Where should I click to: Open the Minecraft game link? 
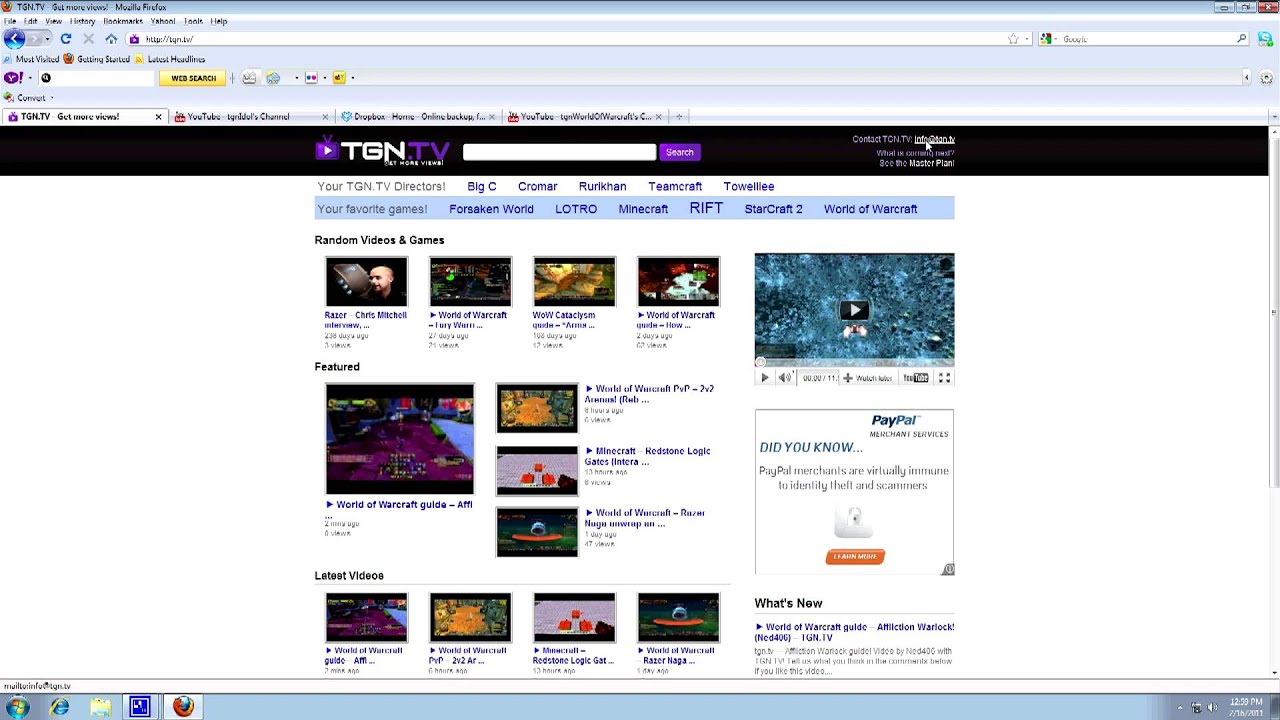(x=643, y=209)
